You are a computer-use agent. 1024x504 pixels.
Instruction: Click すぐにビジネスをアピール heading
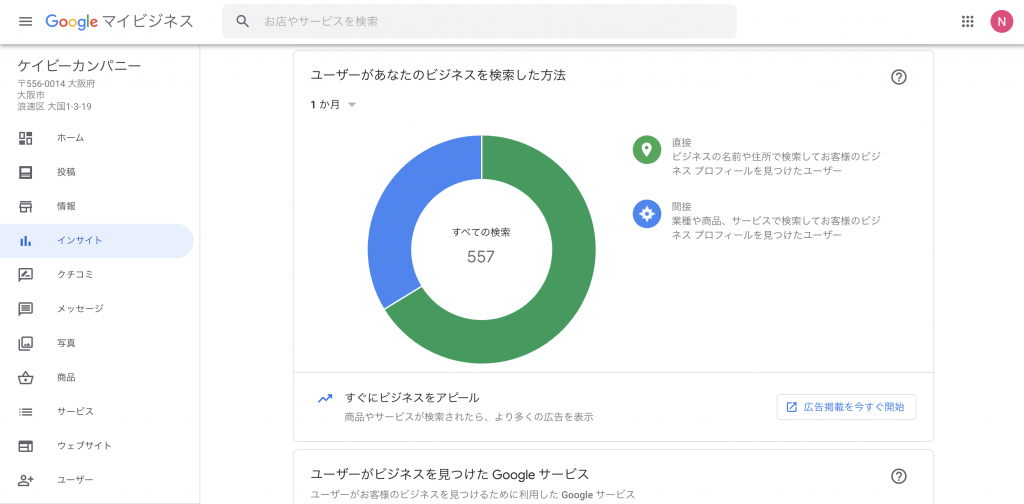(412, 398)
